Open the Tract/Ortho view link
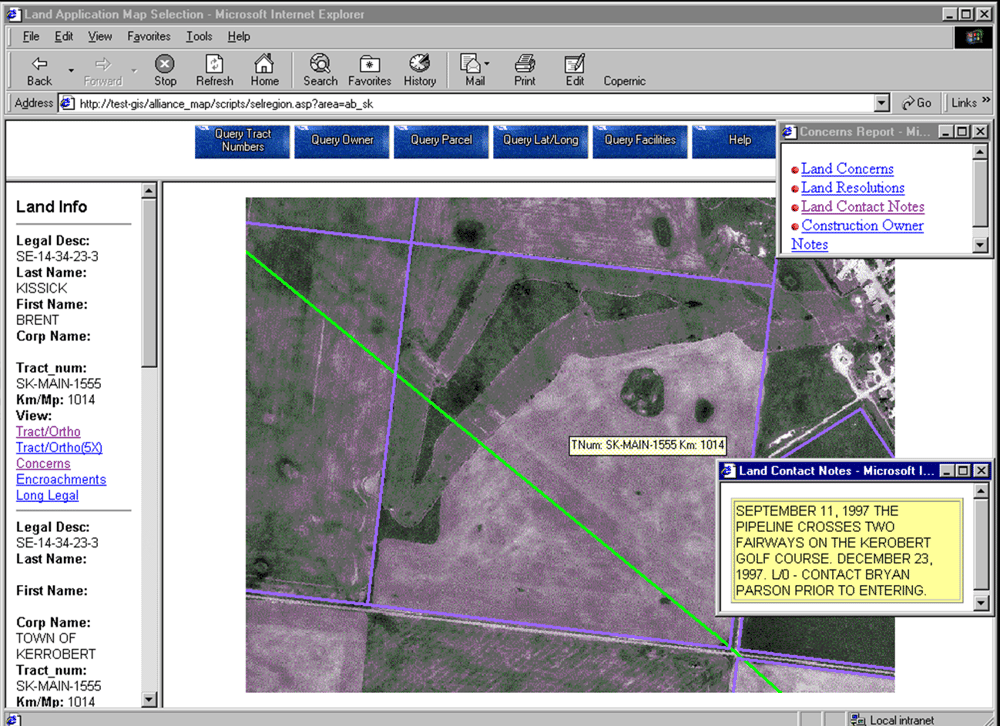 pyautogui.click(x=48, y=432)
